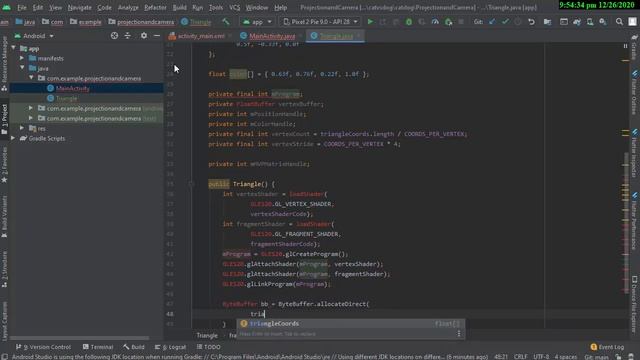This screenshot has width=640, height=360.
Task: Toggle the Flutter Outline side tab
Action: click(x=634, y=93)
